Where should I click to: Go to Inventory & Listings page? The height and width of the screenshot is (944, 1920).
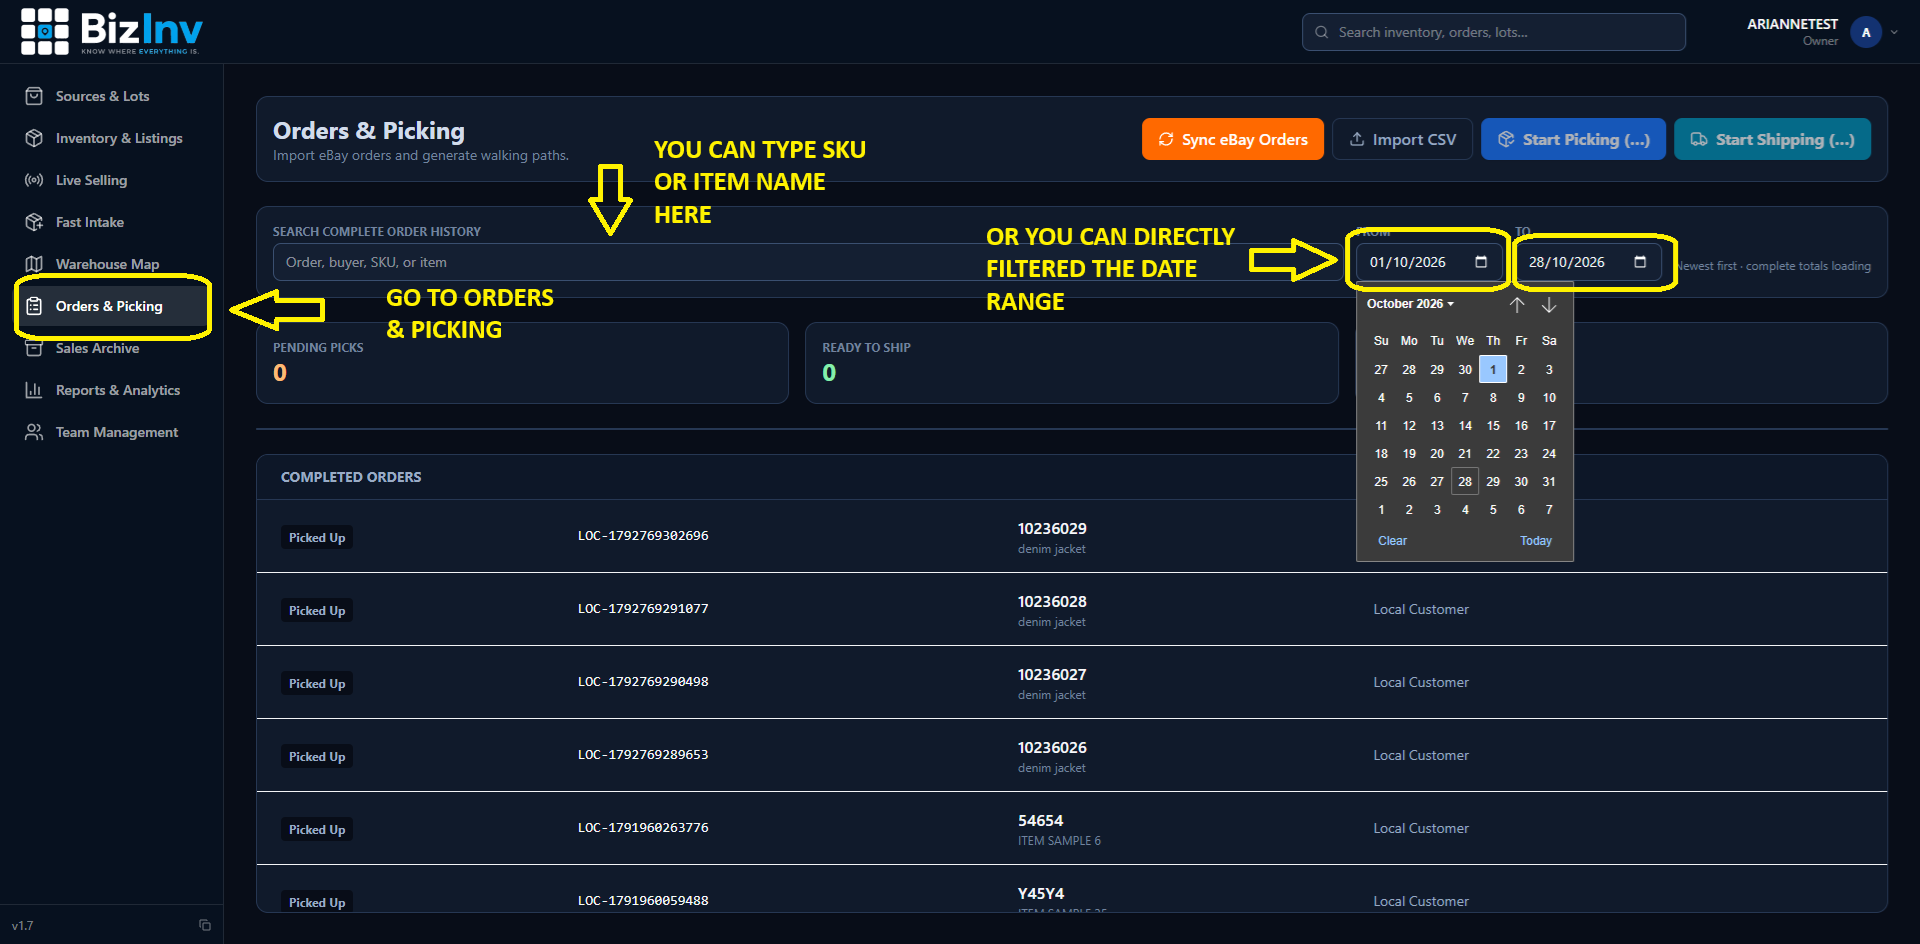pyautogui.click(x=119, y=138)
